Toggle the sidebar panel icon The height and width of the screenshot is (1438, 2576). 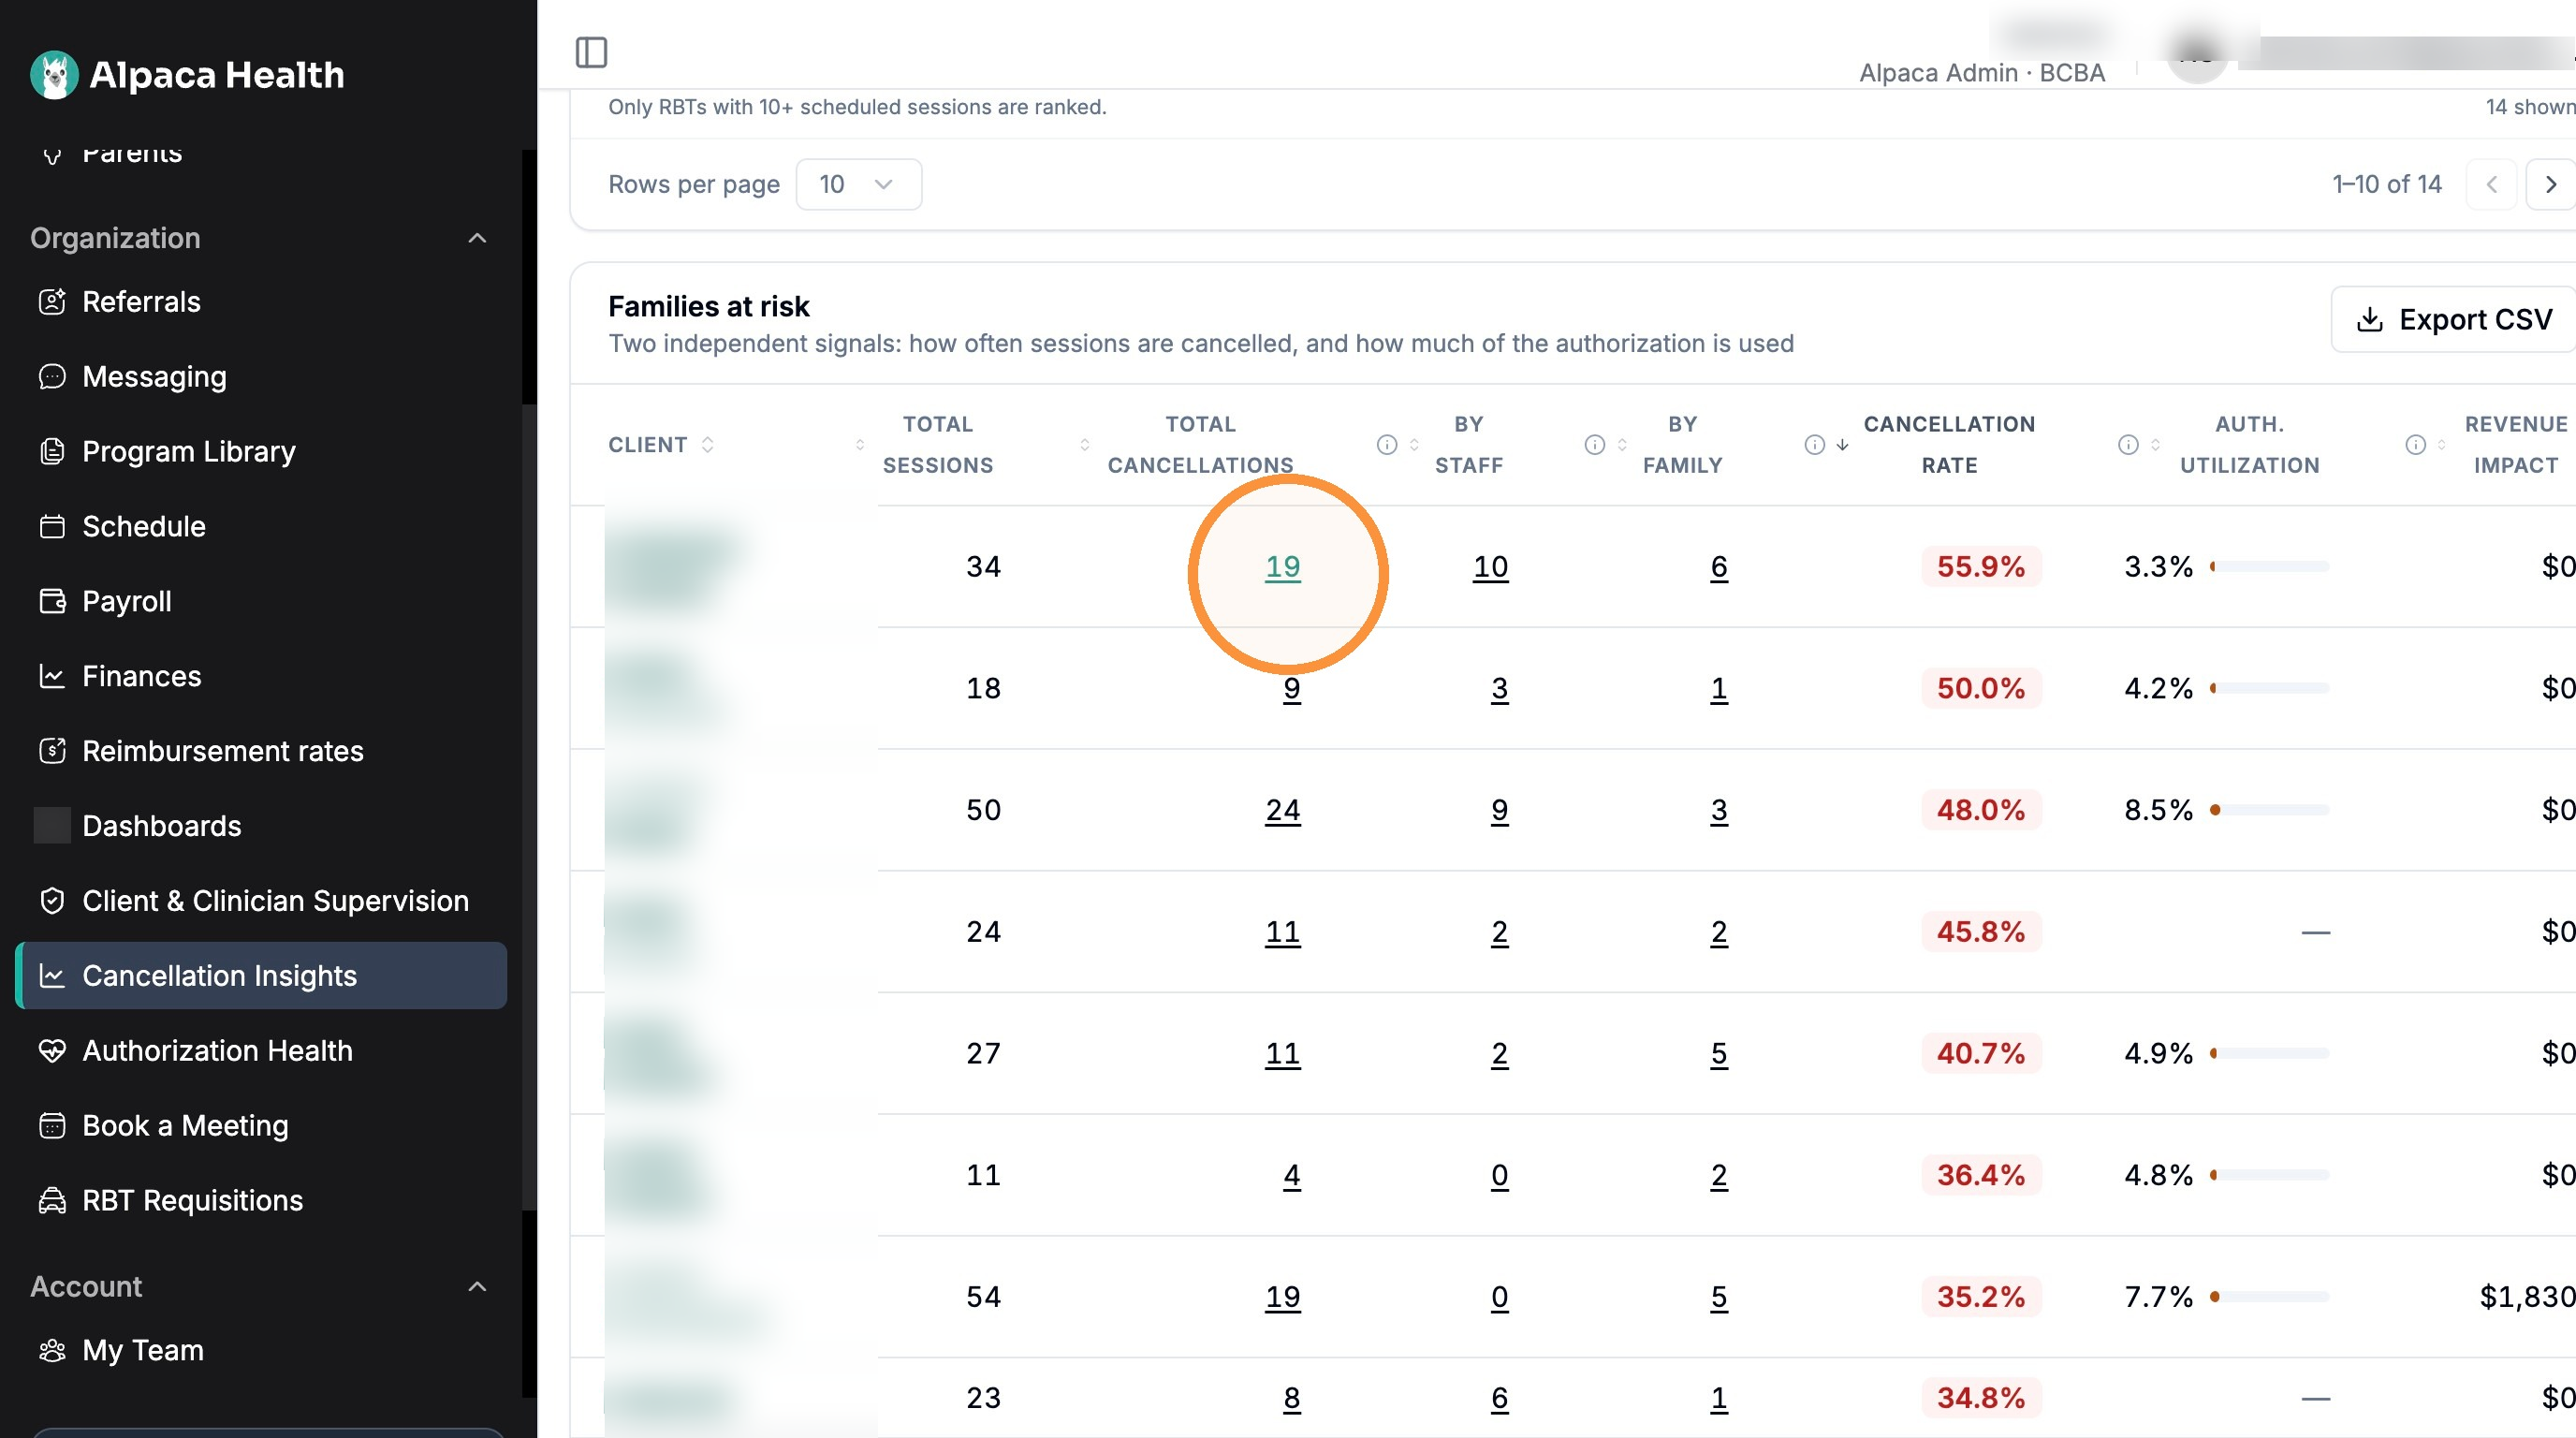[x=591, y=52]
